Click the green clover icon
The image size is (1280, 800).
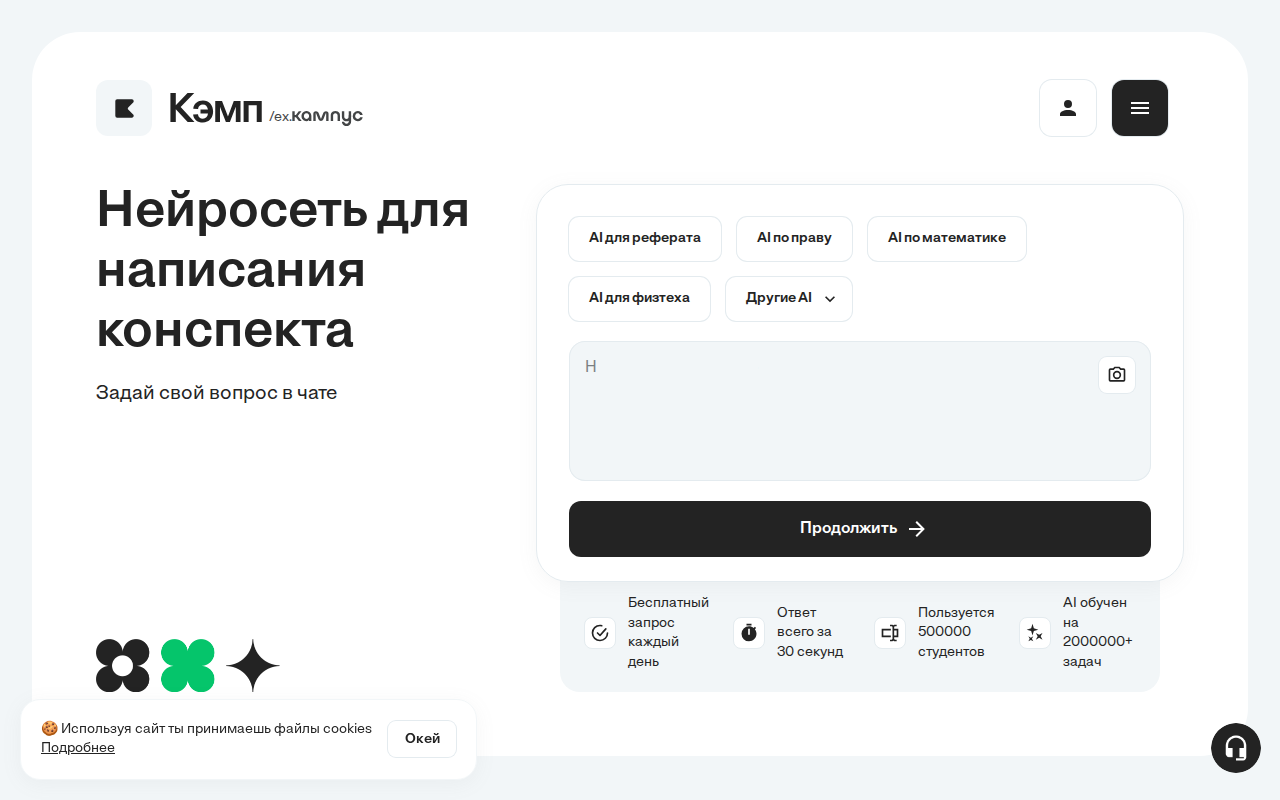click(x=188, y=665)
